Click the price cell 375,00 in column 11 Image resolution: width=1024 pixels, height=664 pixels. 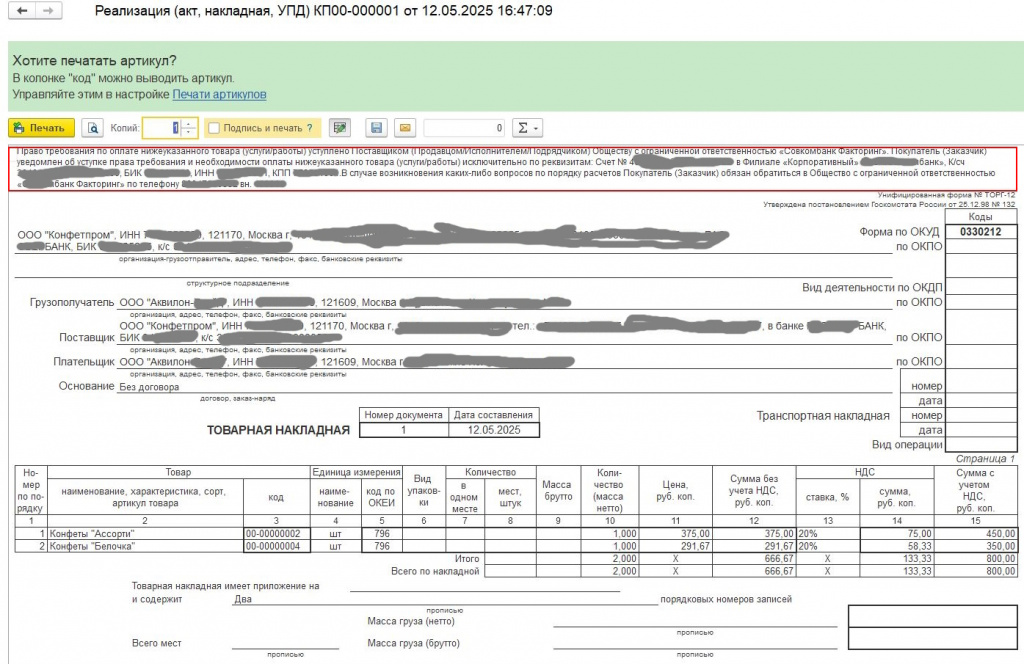click(x=676, y=534)
